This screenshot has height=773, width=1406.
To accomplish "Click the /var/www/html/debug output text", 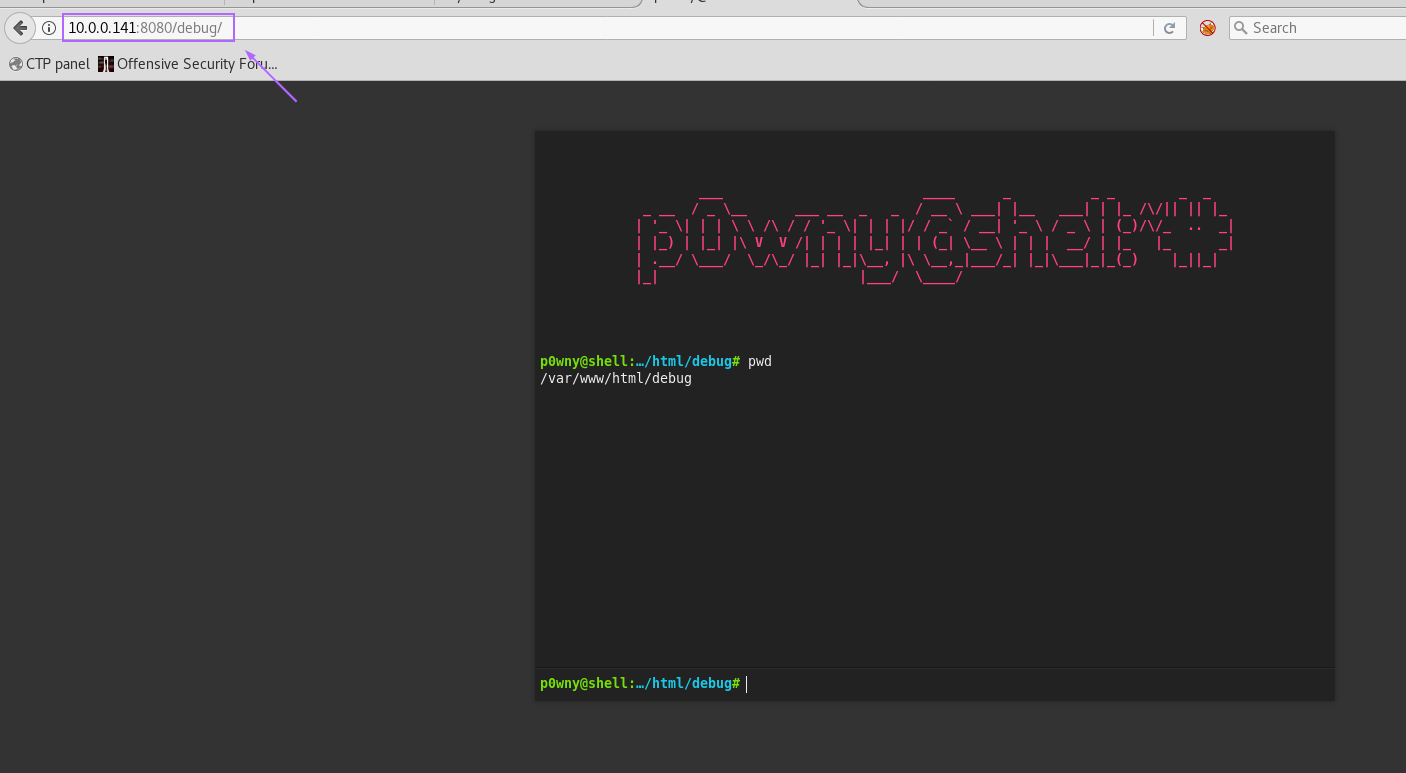I will 616,379.
